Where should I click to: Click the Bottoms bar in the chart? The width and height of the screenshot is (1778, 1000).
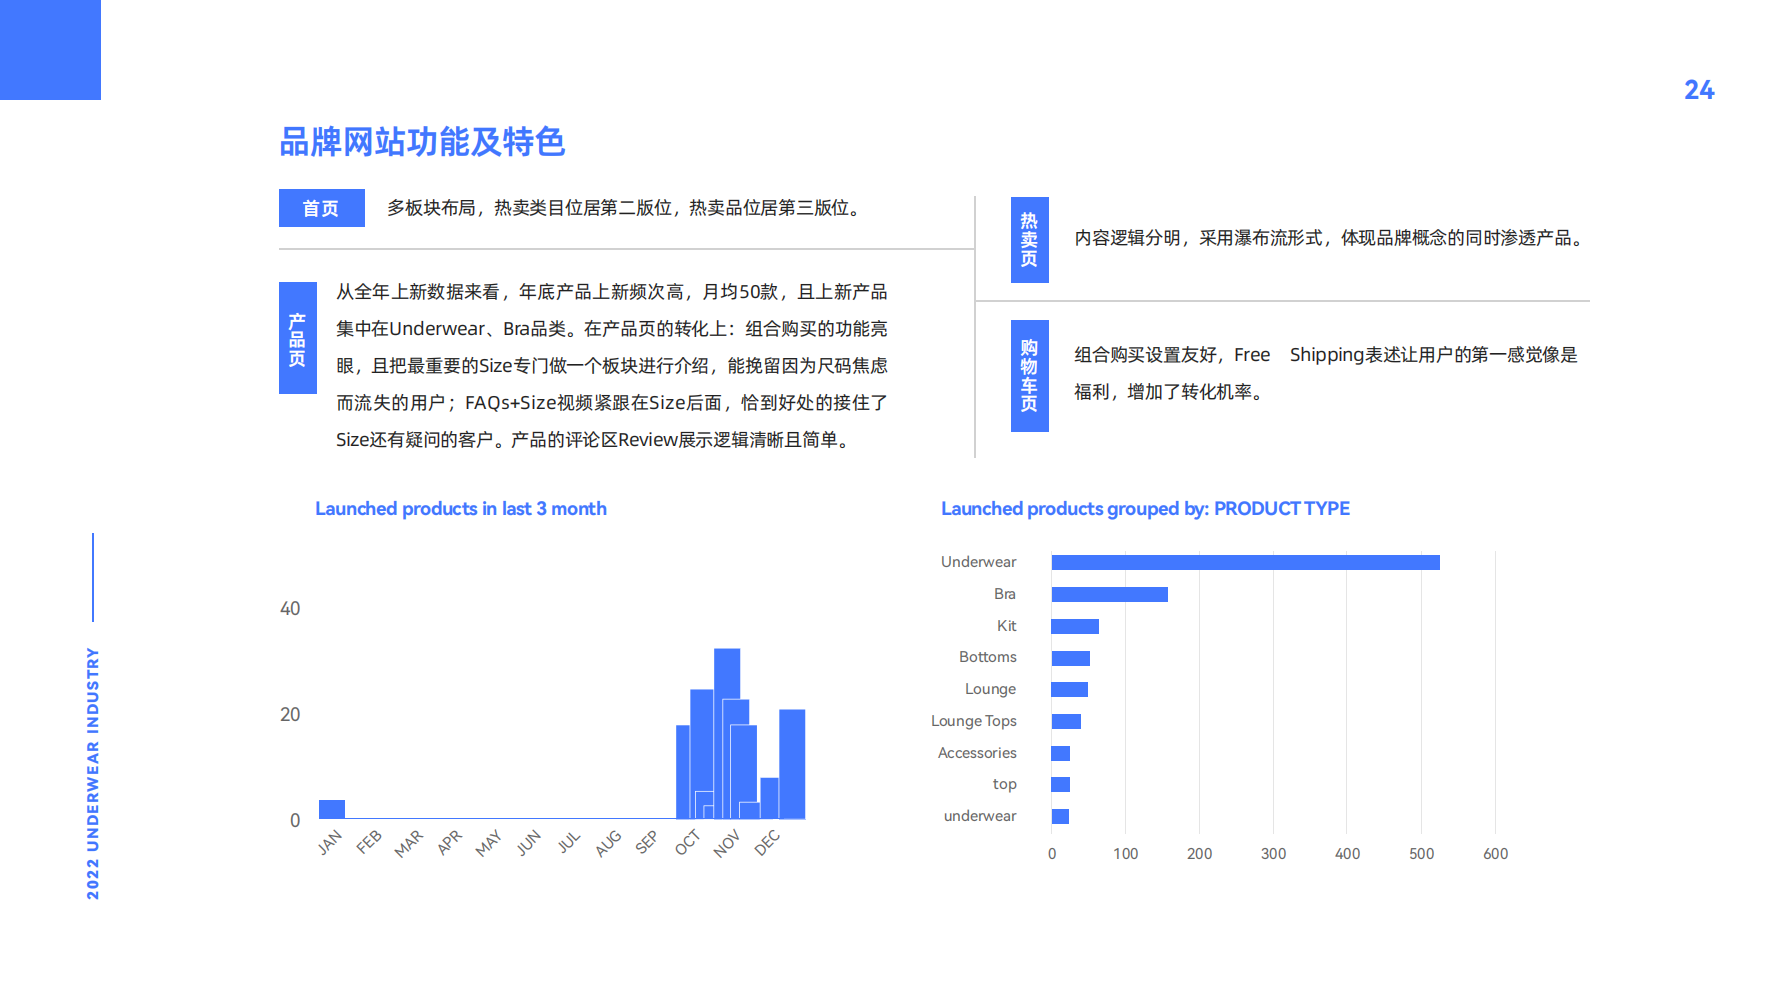(1071, 658)
